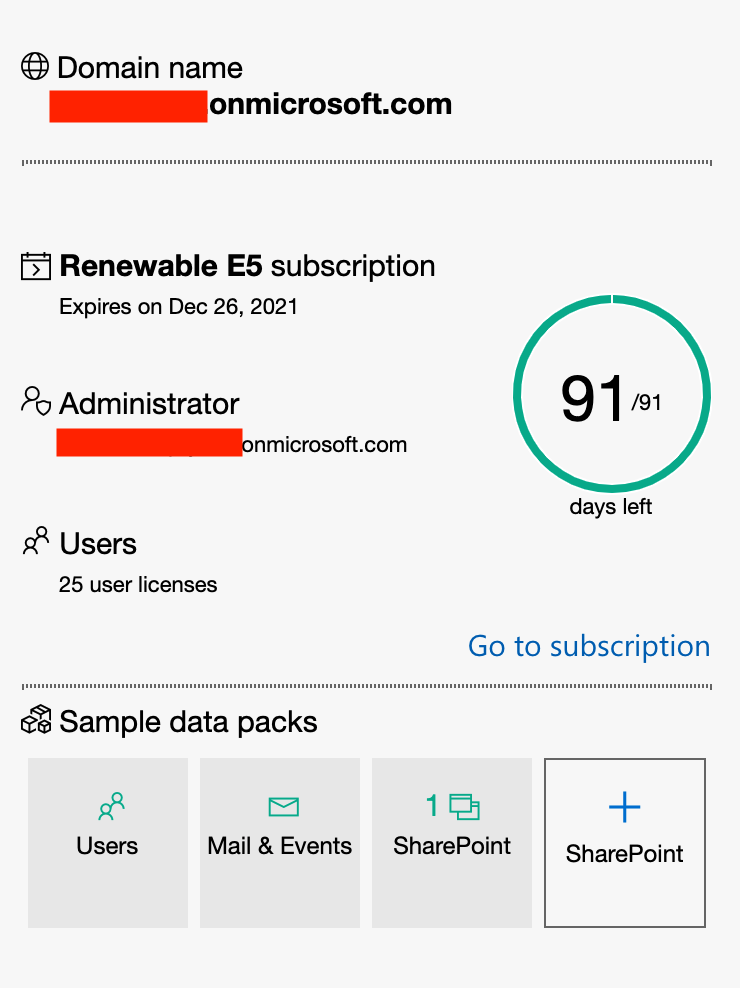Click the green SharePoint sites icon
Image resolution: width=740 pixels, height=988 pixels.
tap(465, 807)
